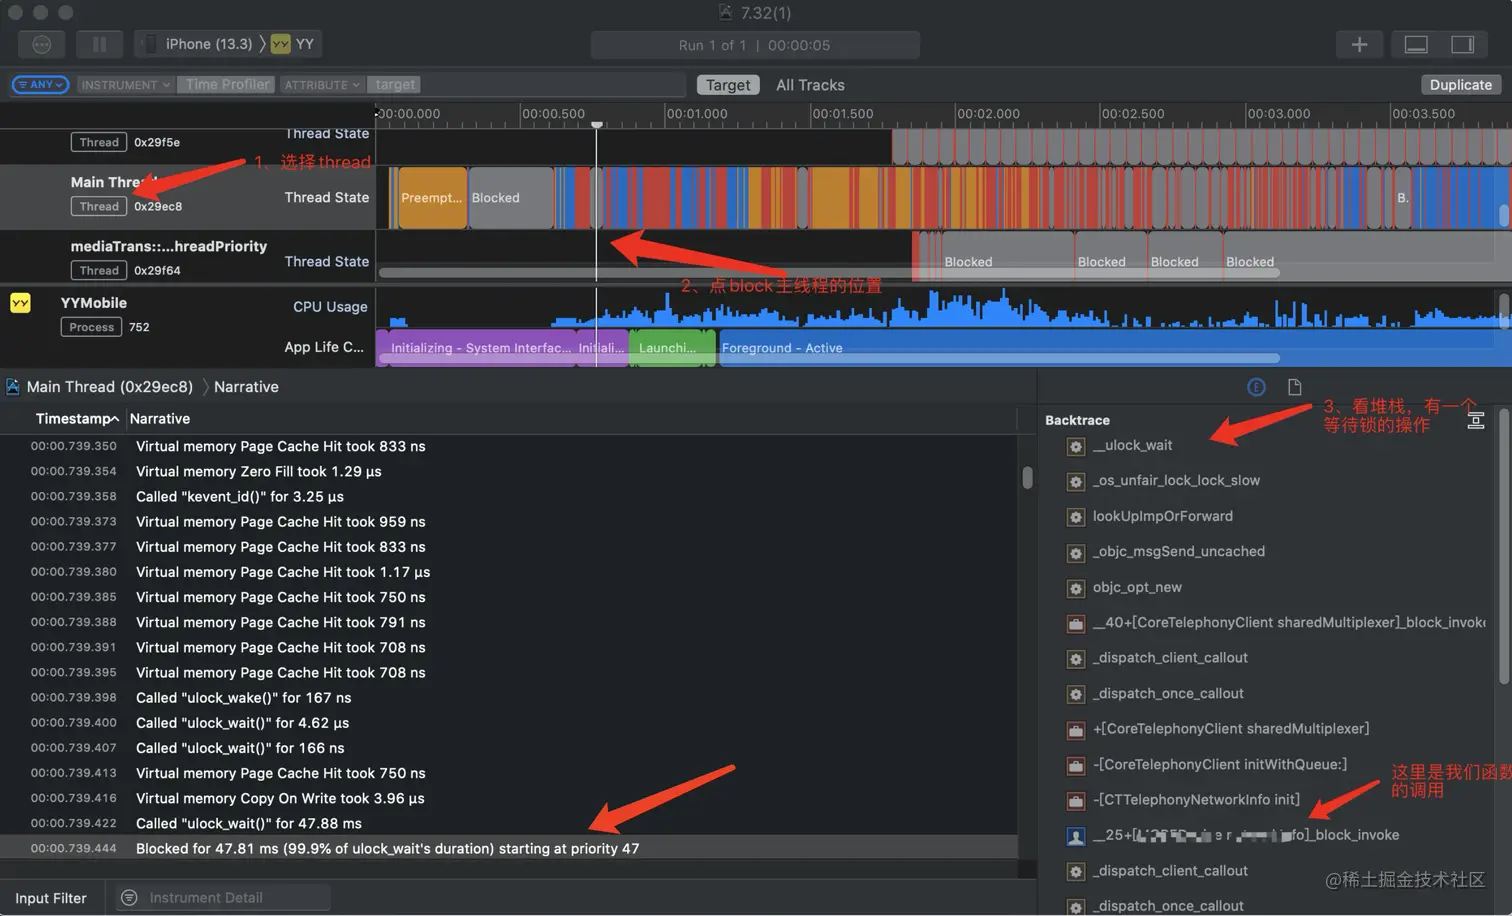Click the Narrative column header

point(160,419)
